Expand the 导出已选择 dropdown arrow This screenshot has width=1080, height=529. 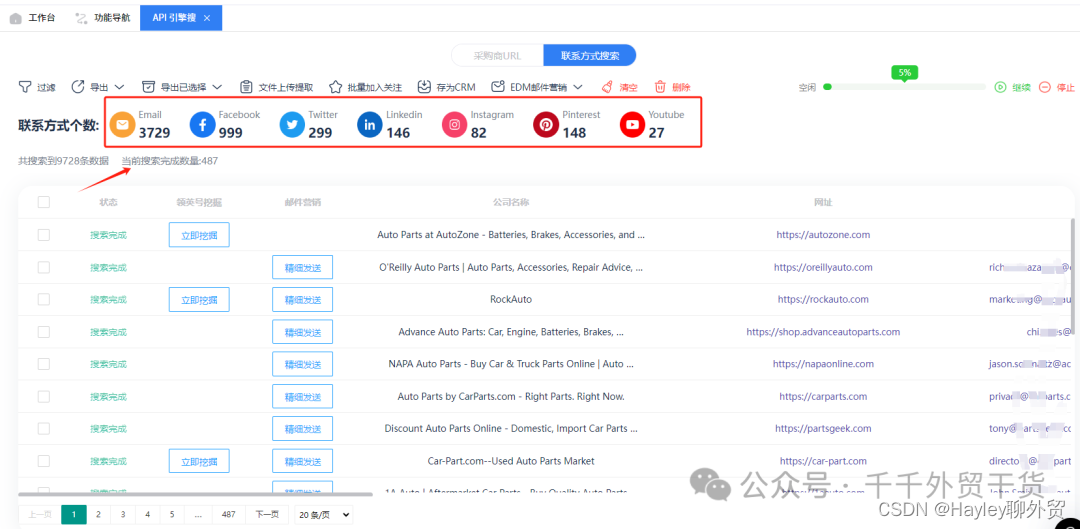tap(217, 87)
